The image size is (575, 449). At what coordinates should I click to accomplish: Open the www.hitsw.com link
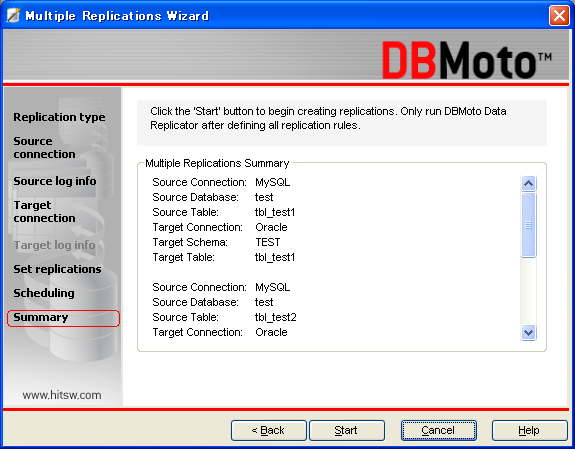click(62, 395)
